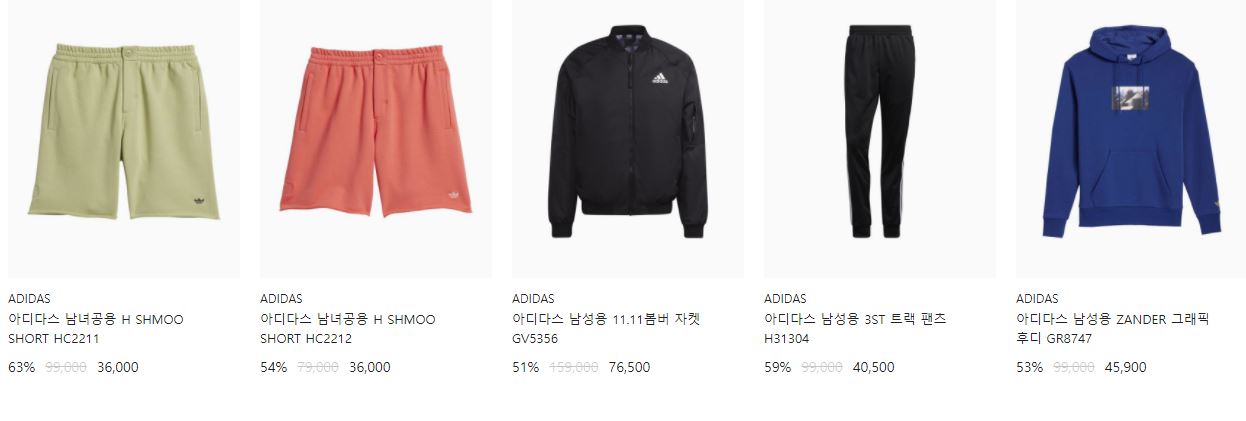Screen dimensions: 1246x421
Task: Click the 54% discount label
Action: pos(273,367)
